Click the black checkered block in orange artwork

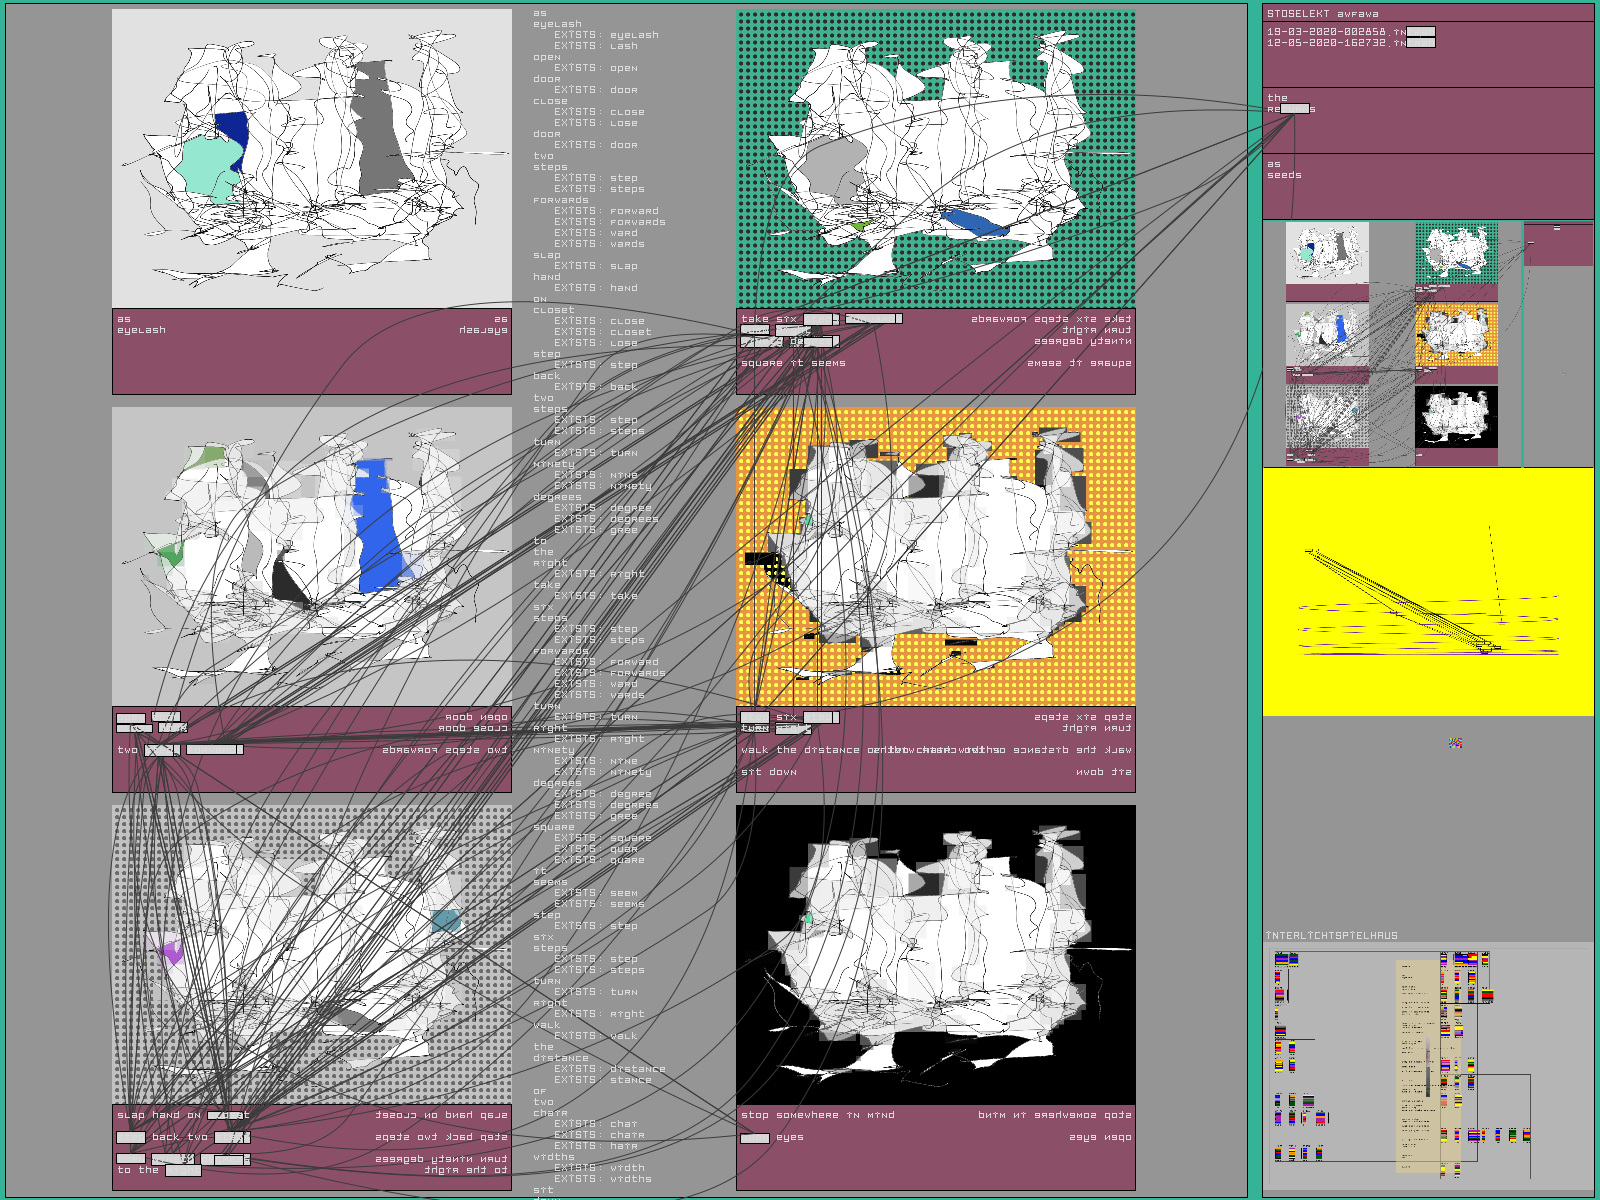[770, 567]
